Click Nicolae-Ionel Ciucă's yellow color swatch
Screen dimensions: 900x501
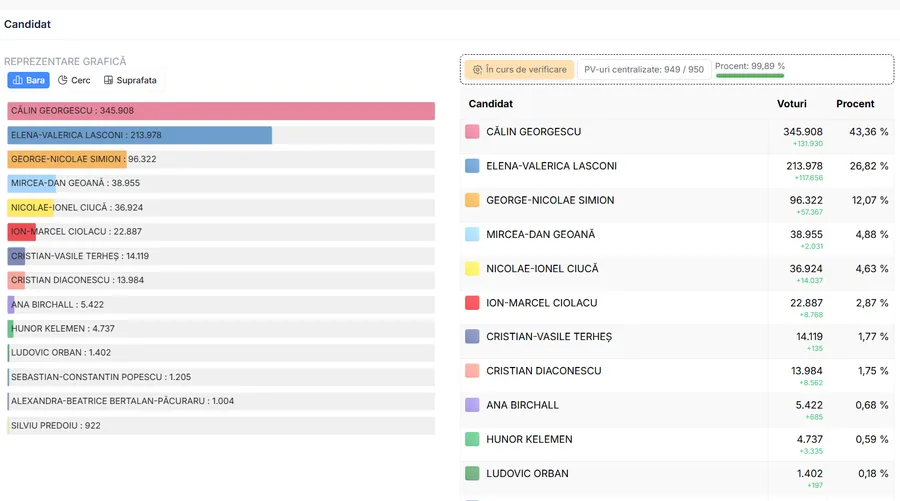point(472,269)
